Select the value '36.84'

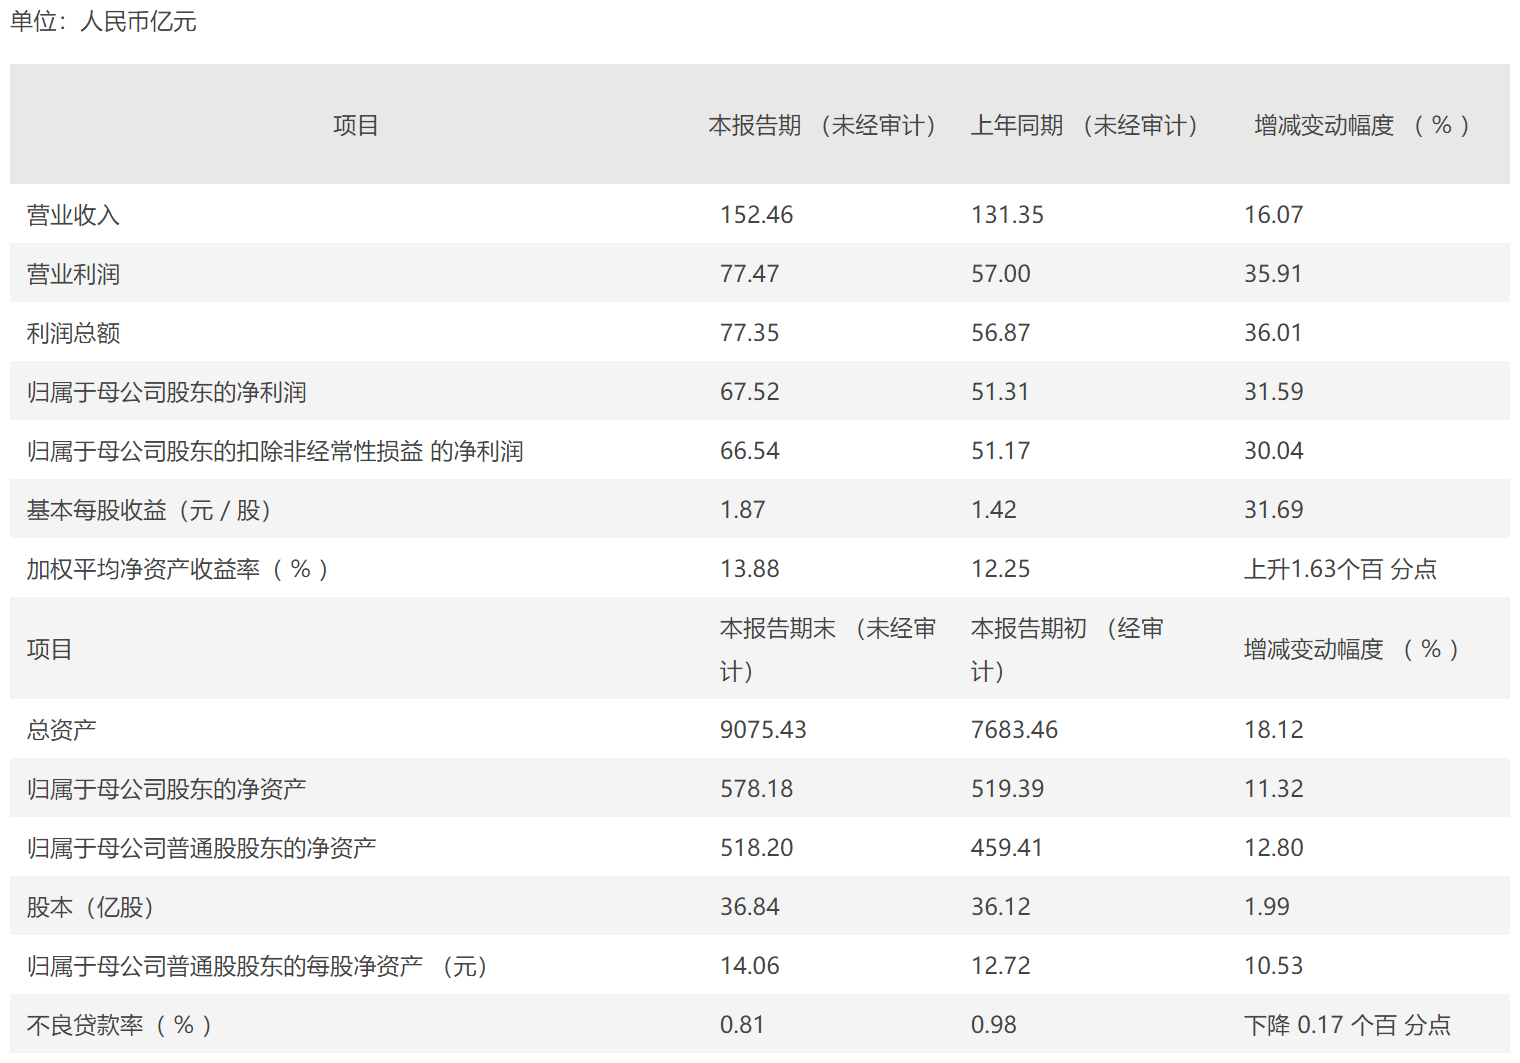pyautogui.click(x=749, y=907)
